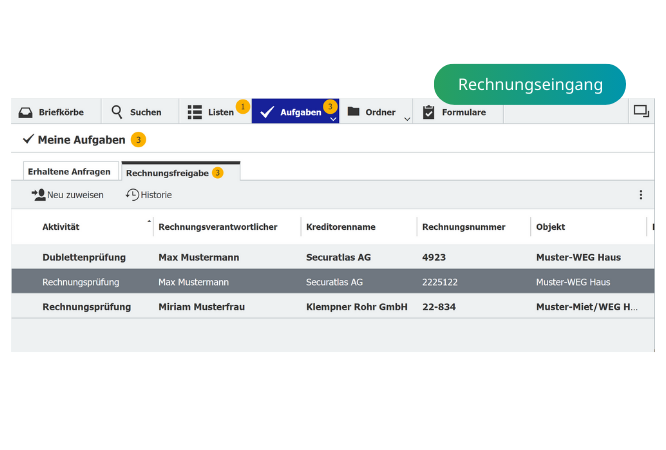Click Max Mustermann in the Dublettenprüfung row
This screenshot has height=450, width=666.
(x=199, y=257)
